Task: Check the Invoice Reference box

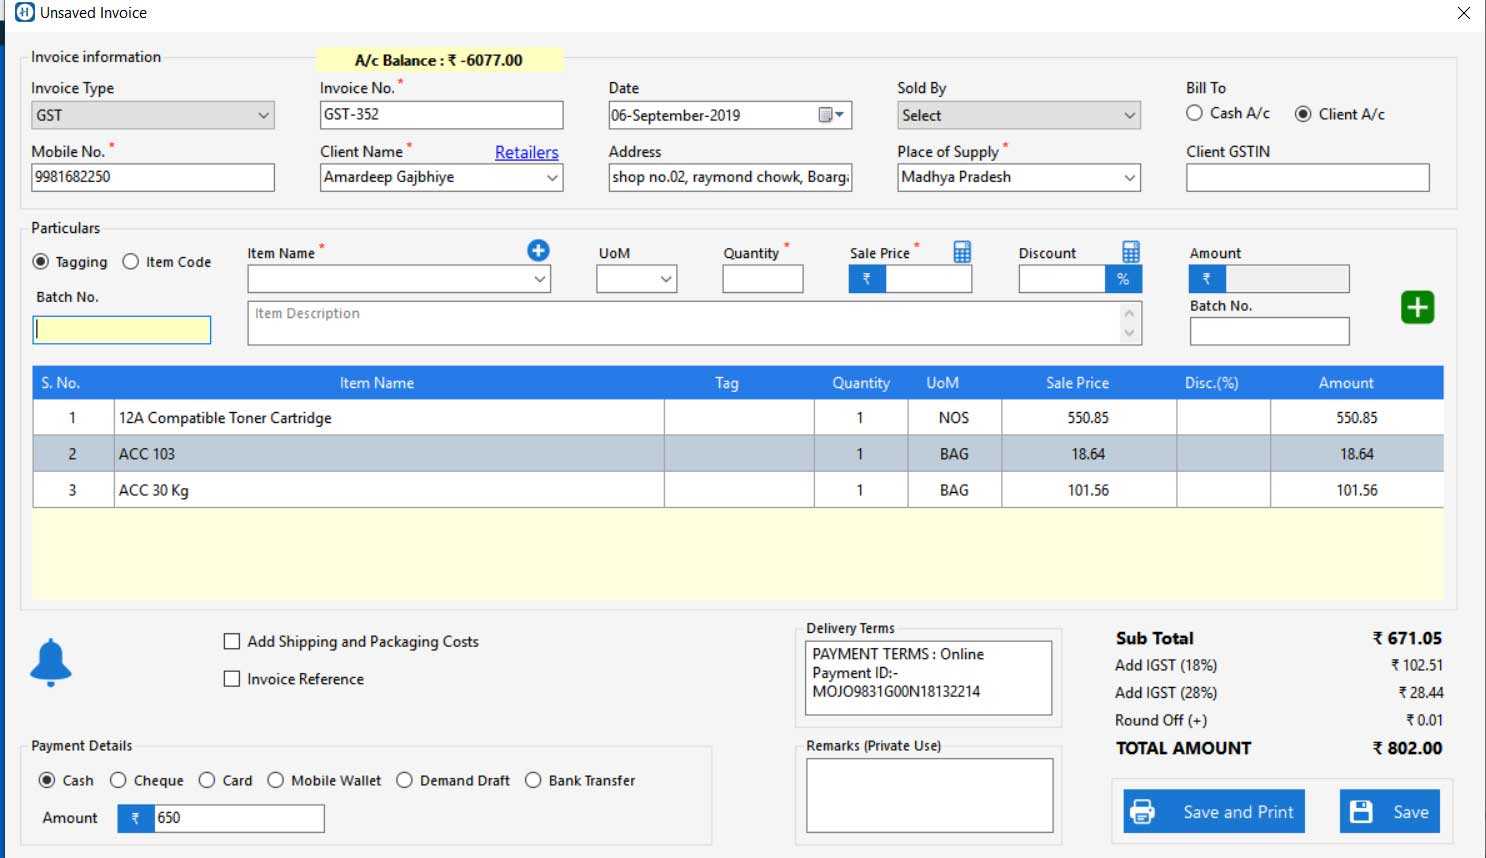Action: (232, 679)
